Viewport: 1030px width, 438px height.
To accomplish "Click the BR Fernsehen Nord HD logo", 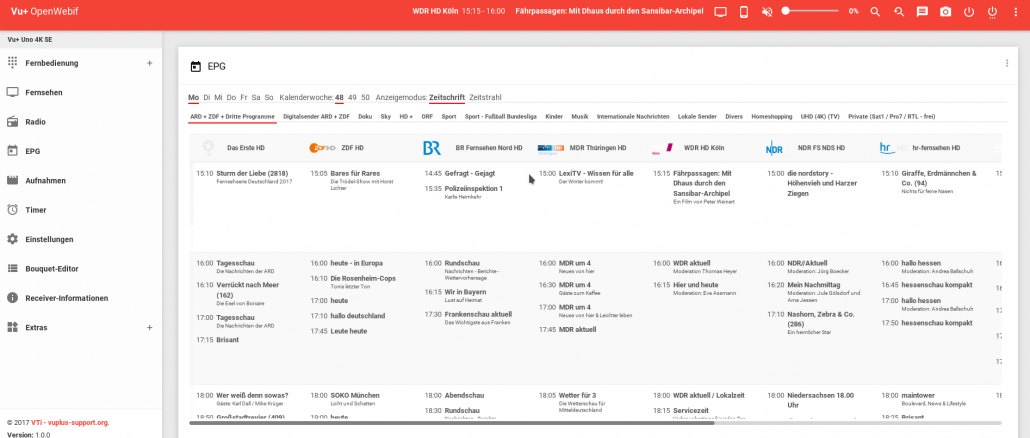I will point(432,148).
